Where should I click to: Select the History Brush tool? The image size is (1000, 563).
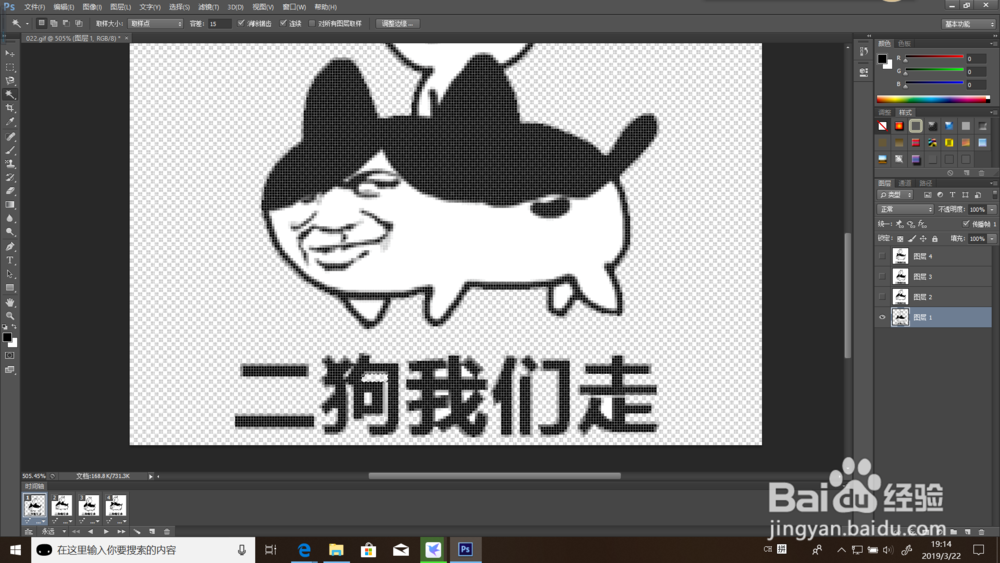pyautogui.click(x=10, y=177)
